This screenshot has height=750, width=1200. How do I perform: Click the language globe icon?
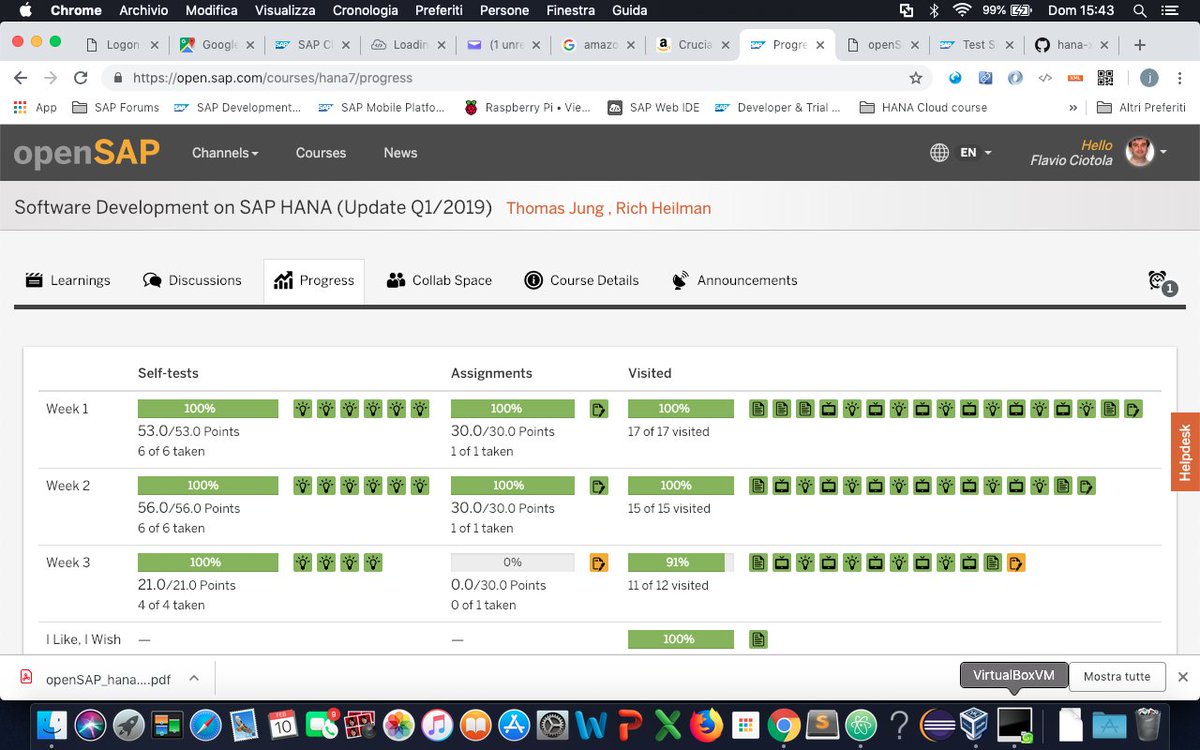tap(939, 153)
